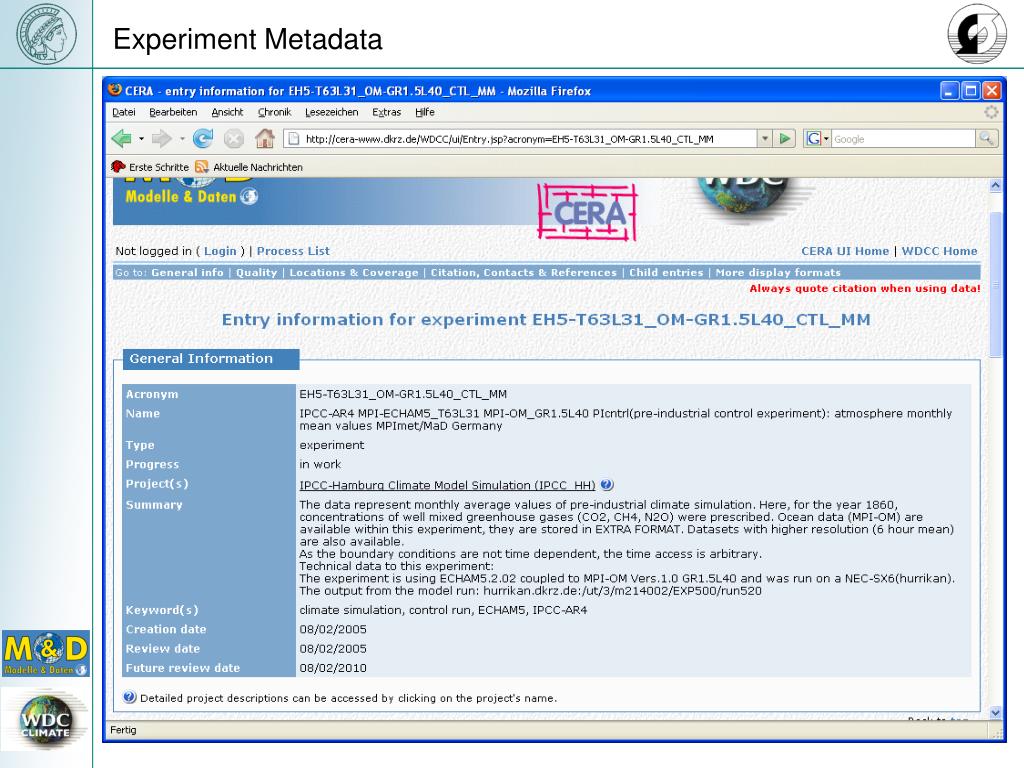Open the Lesezeichen menu
Viewport: 1024px width, 768px height.
pyautogui.click(x=332, y=112)
